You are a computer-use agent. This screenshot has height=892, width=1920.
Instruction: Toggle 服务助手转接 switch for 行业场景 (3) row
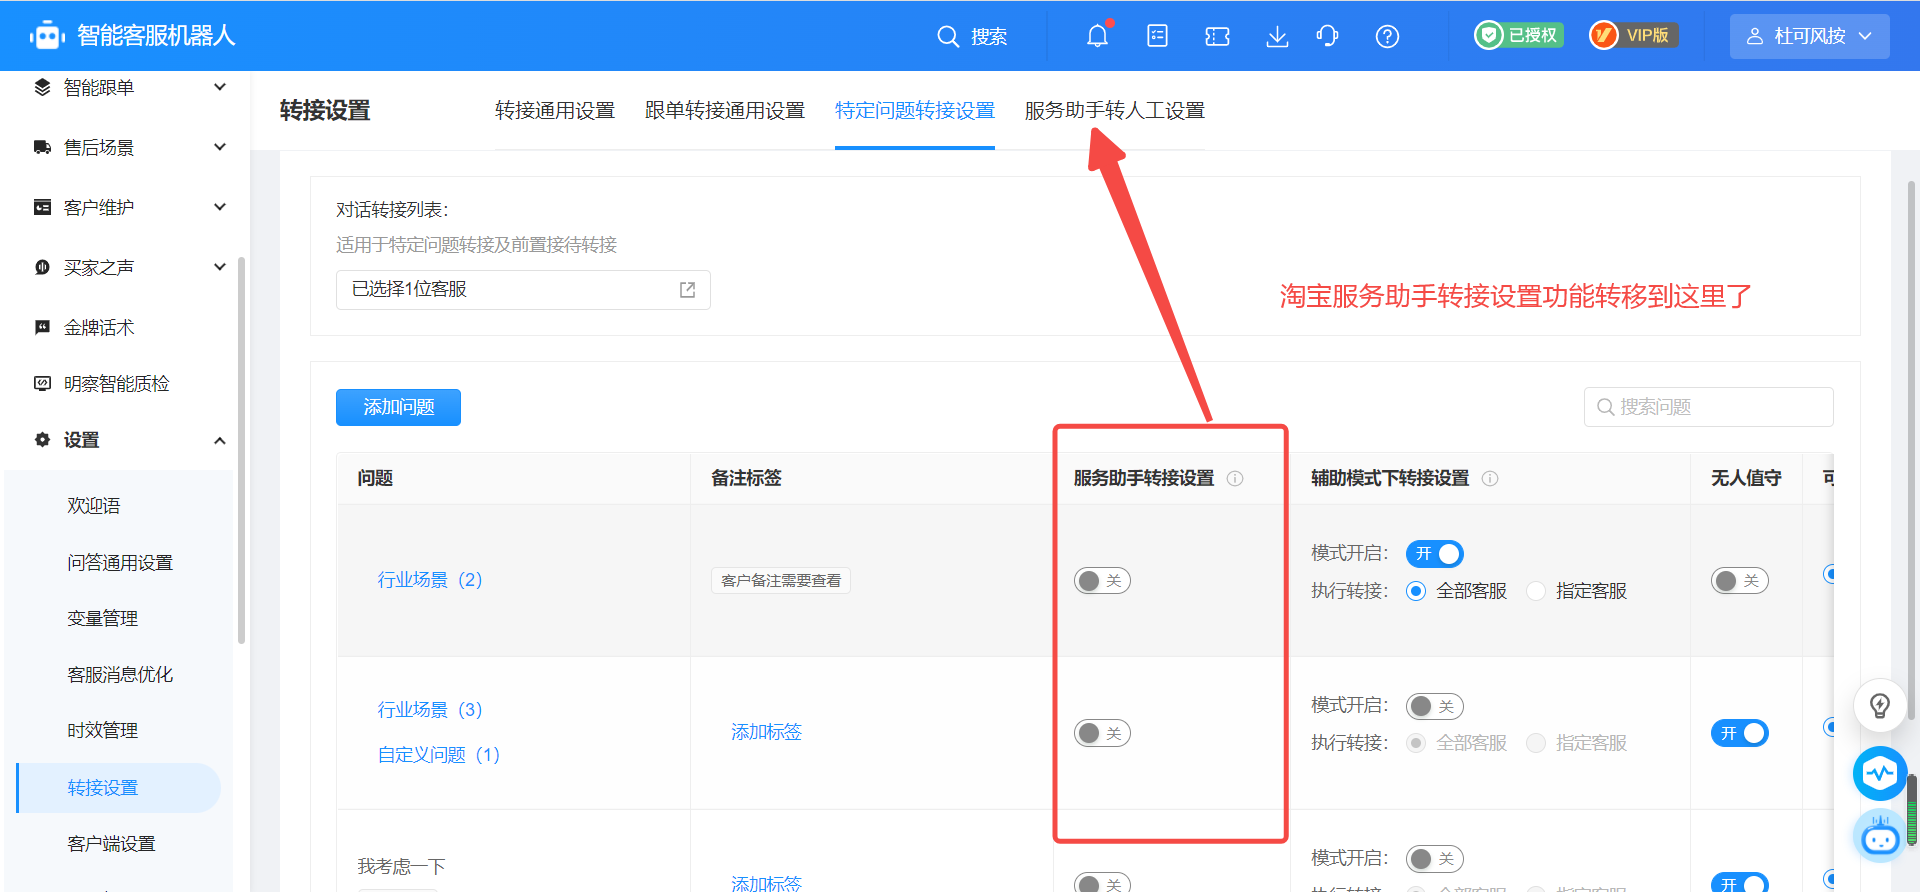point(1102,733)
